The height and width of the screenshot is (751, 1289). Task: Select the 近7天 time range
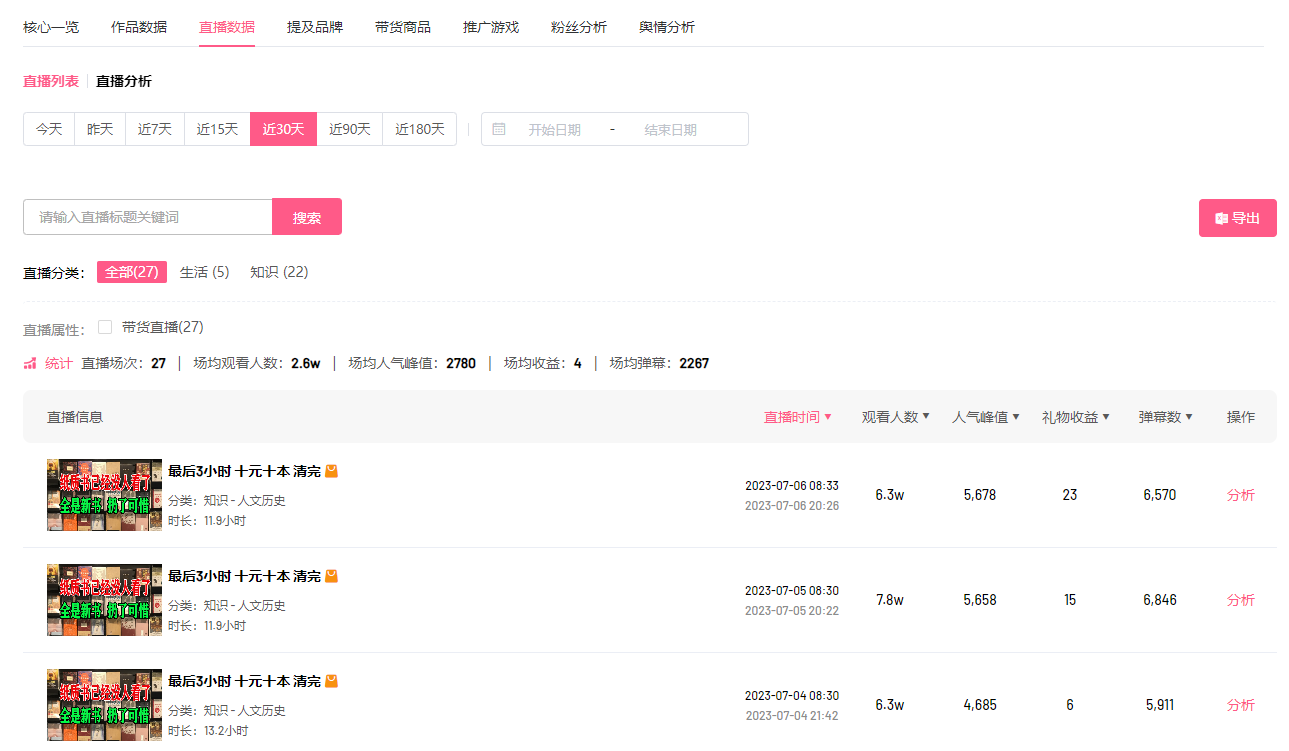pyautogui.click(x=155, y=129)
